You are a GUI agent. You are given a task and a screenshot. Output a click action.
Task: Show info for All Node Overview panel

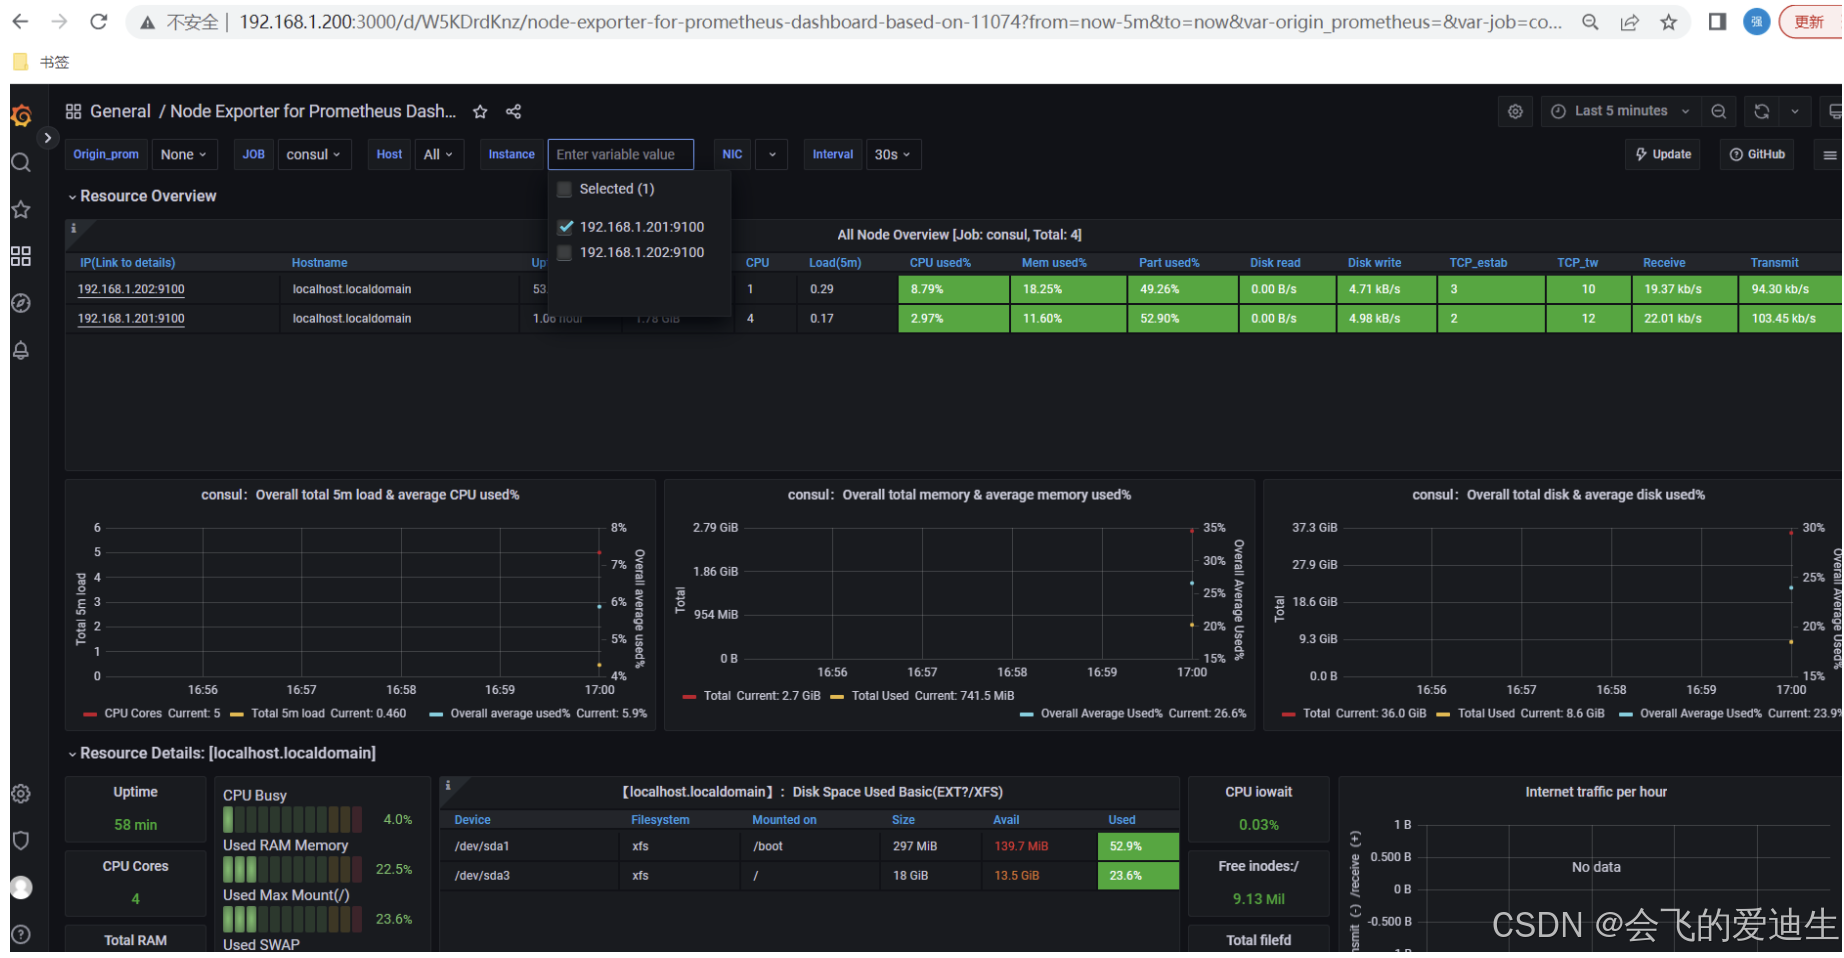point(73,229)
